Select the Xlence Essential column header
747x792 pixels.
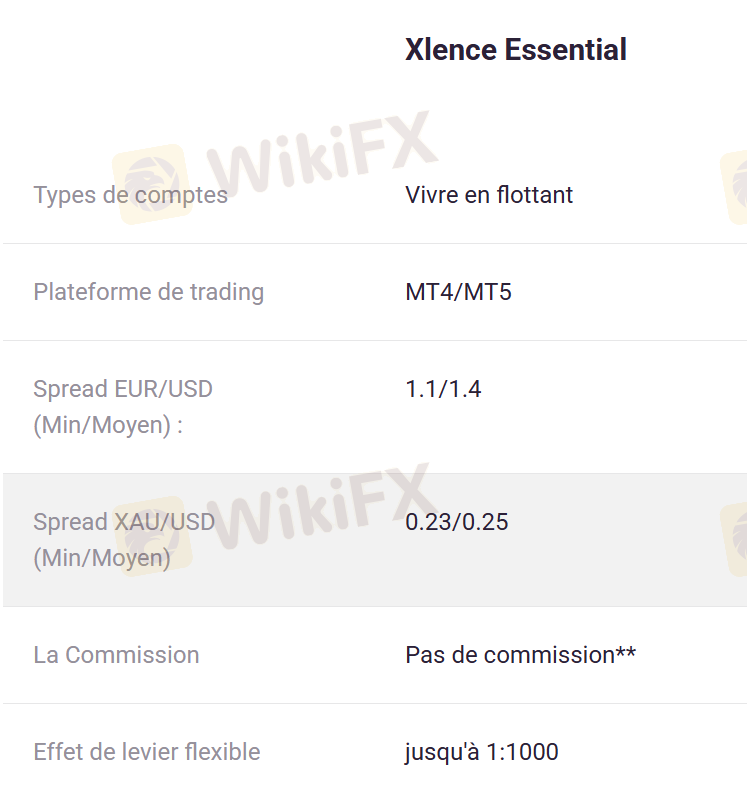pyautogui.click(x=515, y=50)
